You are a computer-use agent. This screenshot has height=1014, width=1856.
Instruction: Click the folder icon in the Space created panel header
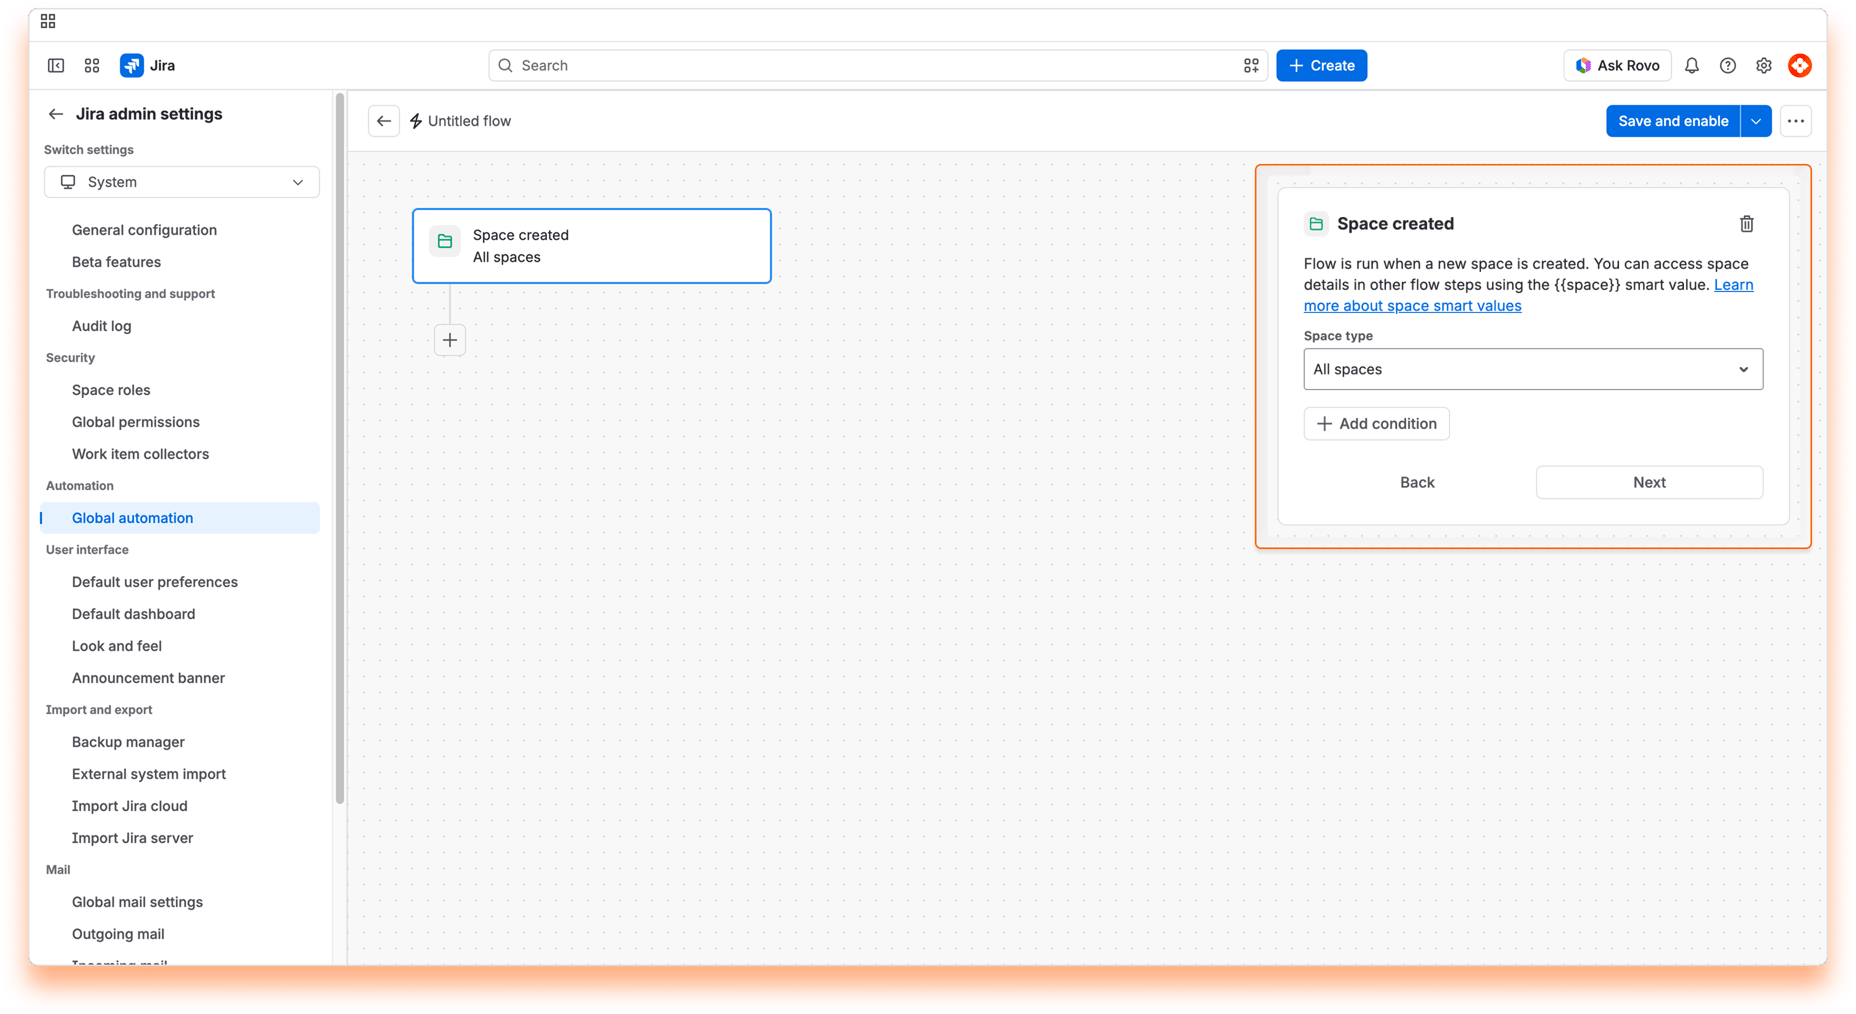(1316, 224)
